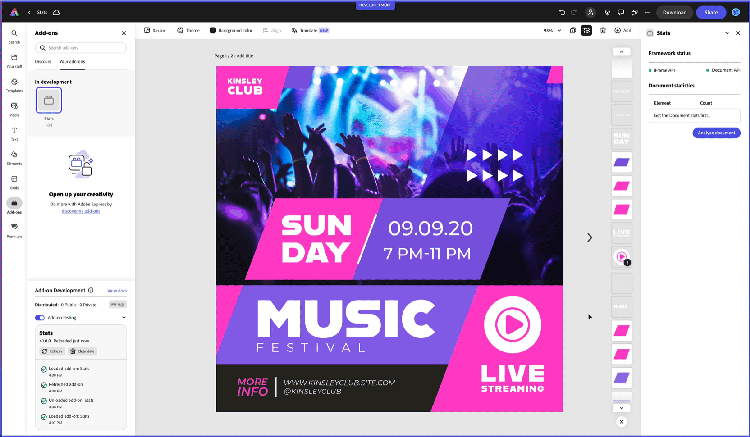Click the Download button
The image size is (750, 437).
[x=673, y=12]
